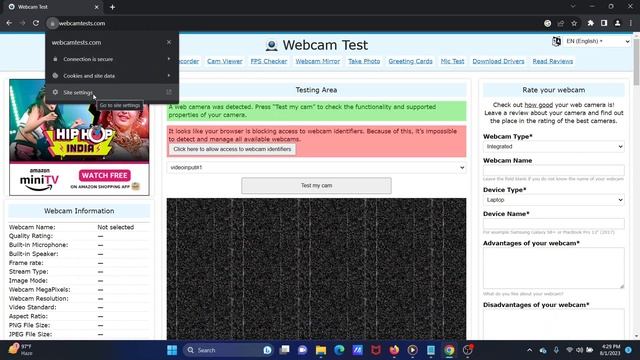Click the microphone tray icon
This screenshot has width=640, height=360.
556,350
